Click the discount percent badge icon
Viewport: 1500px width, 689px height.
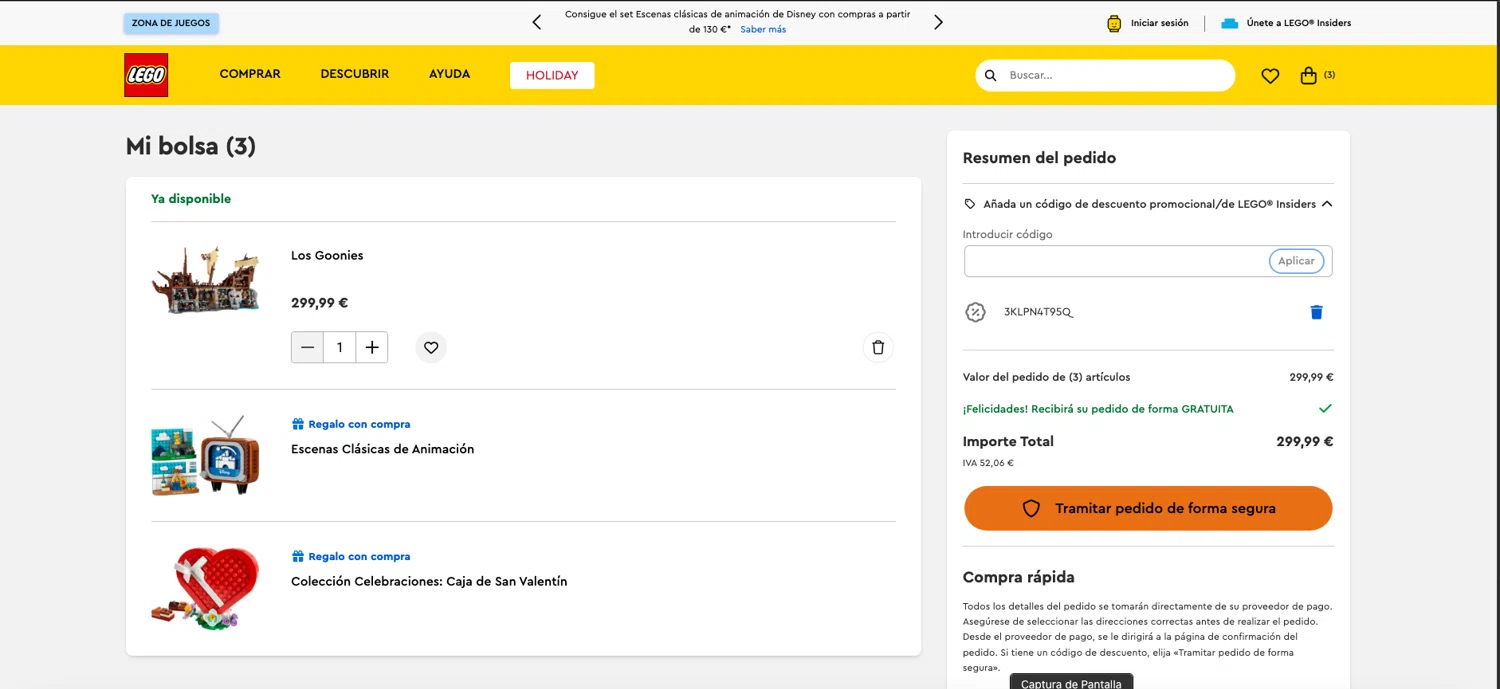click(975, 312)
